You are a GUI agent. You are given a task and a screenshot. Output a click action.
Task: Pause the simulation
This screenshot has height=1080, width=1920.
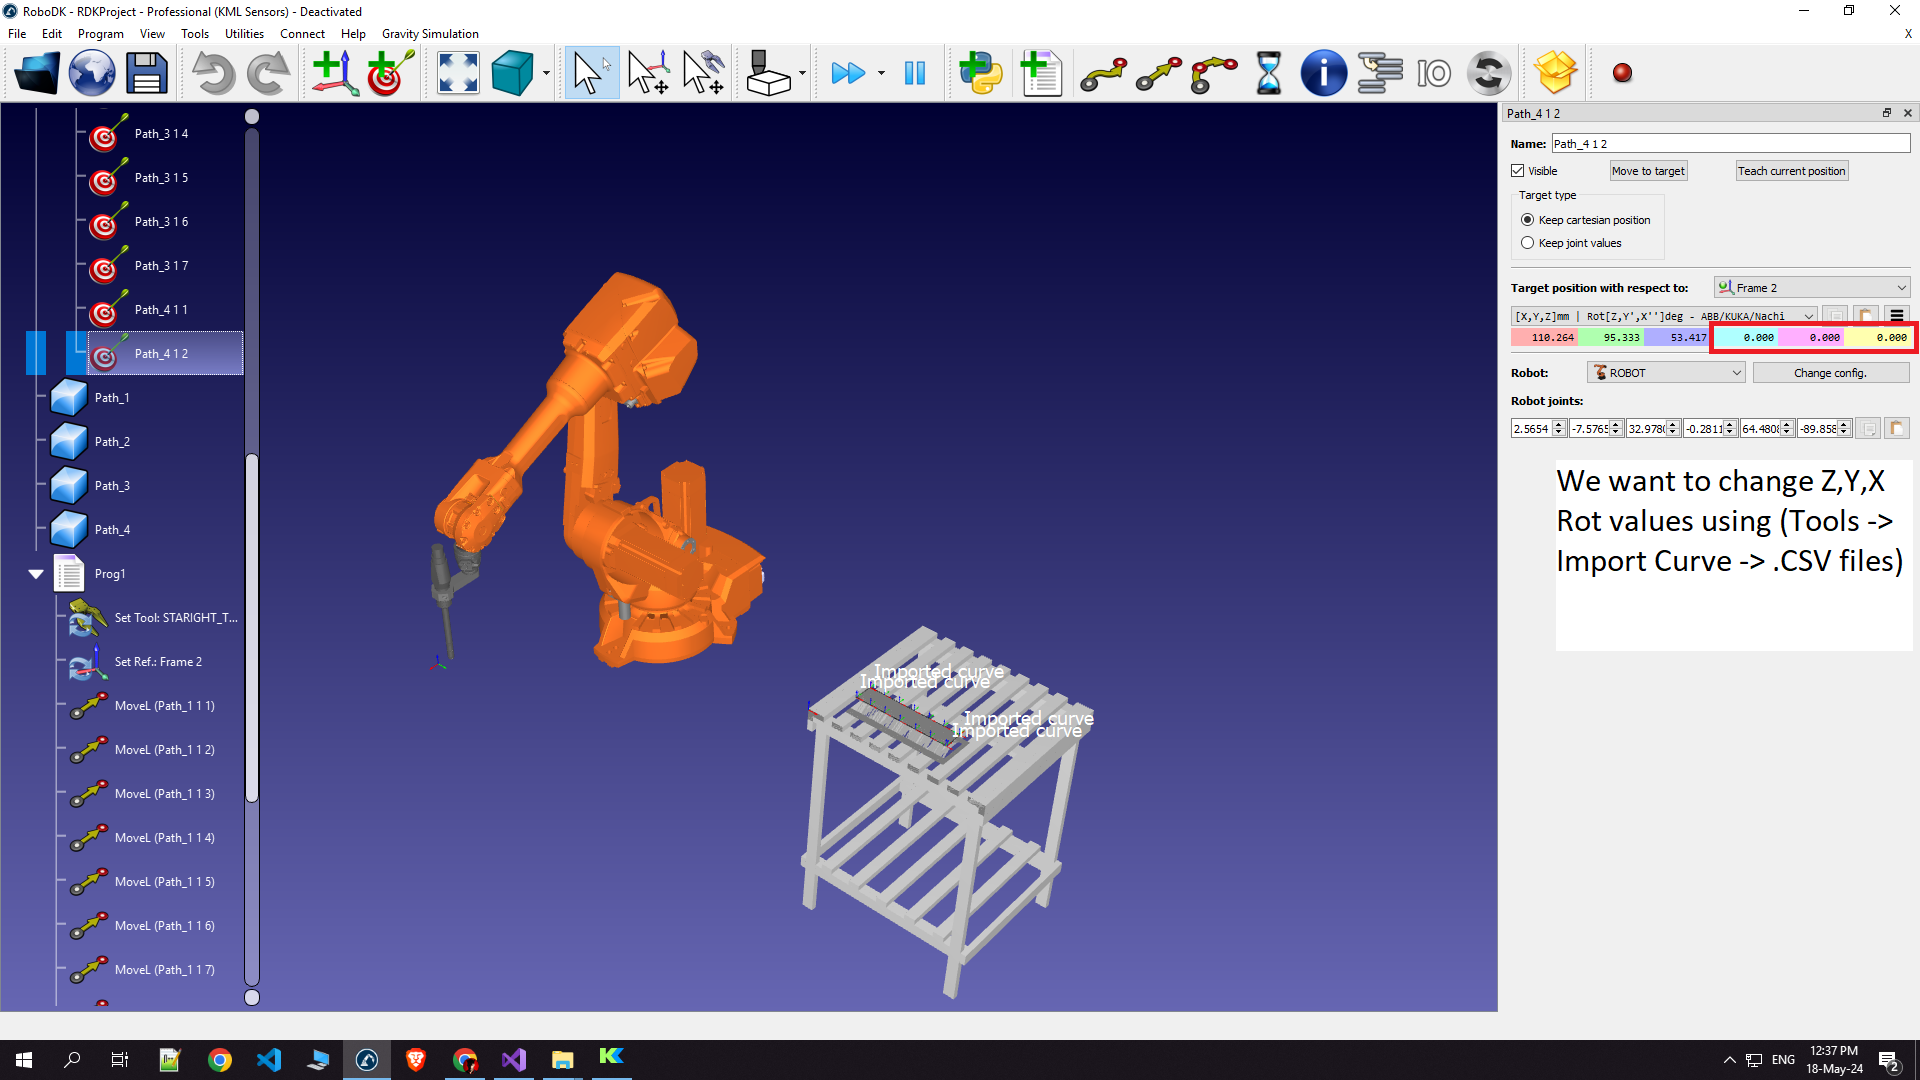point(914,73)
